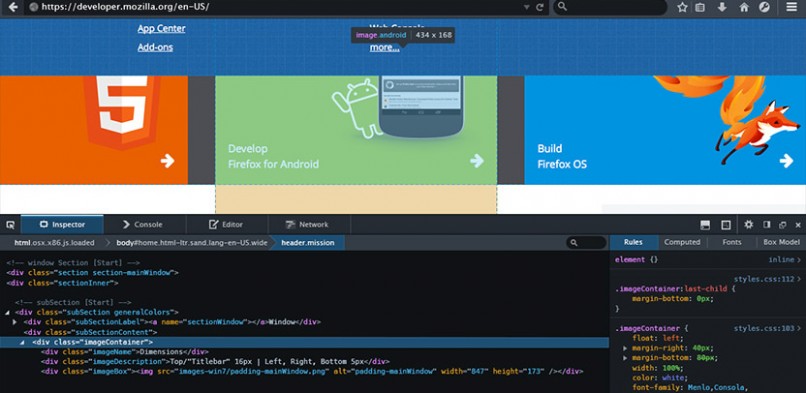Open the Add-ons link
The height and width of the screenshot is (393, 806).
coord(155,47)
